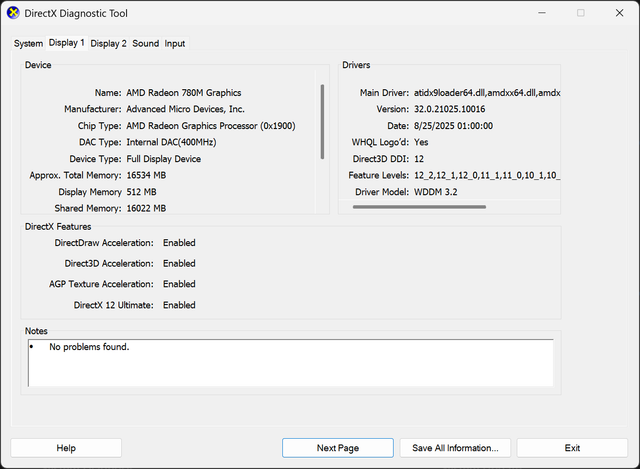
Task: Click the '512 MB' display memory value
Action: [141, 192]
